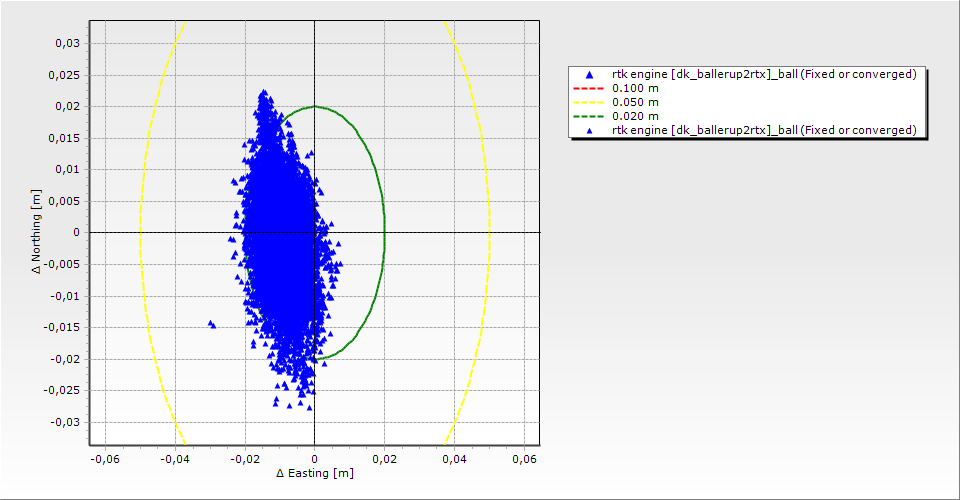The width and height of the screenshot is (960, 500).
Task: Click the Δ Northing [m] axis title
Action: coord(37,232)
